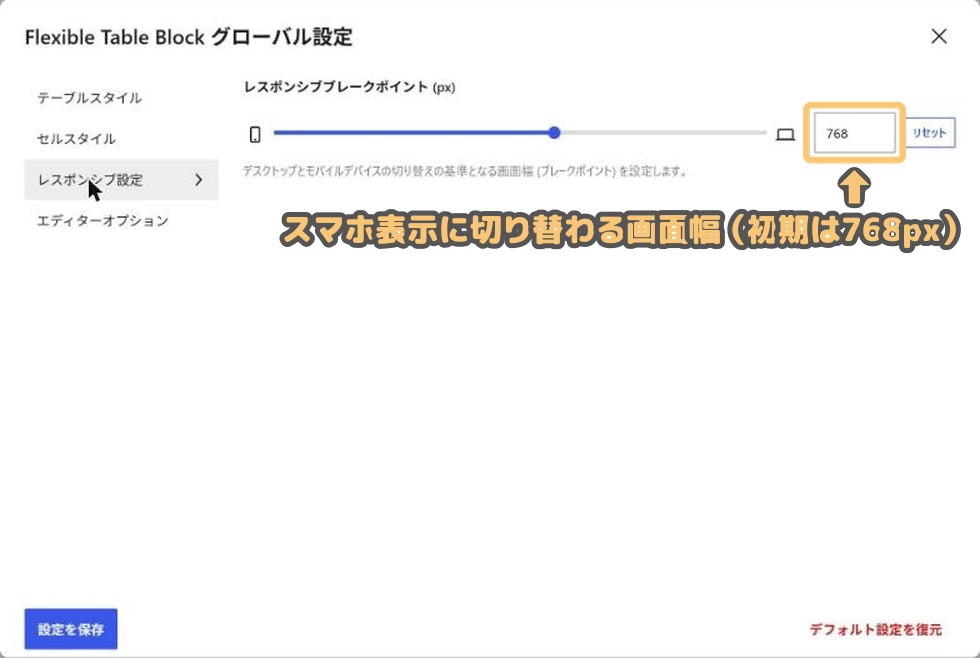Select the レスポンシブ設定 tab
The height and width of the screenshot is (658, 980).
point(121,180)
